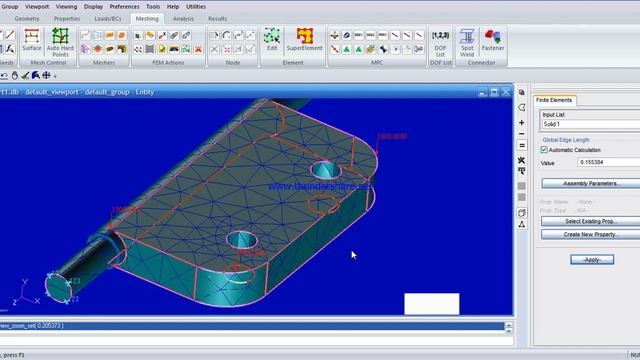This screenshot has width=640, height=360.
Task: Click the empty command line input box
Action: [x=256, y=340]
